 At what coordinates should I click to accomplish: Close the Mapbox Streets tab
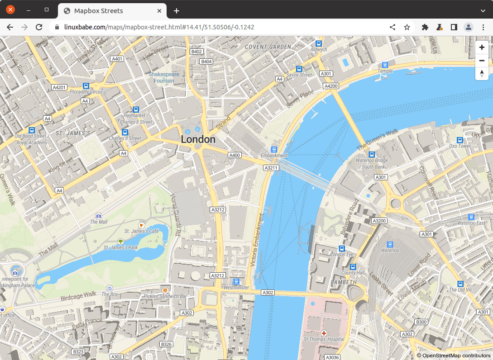[159, 11]
